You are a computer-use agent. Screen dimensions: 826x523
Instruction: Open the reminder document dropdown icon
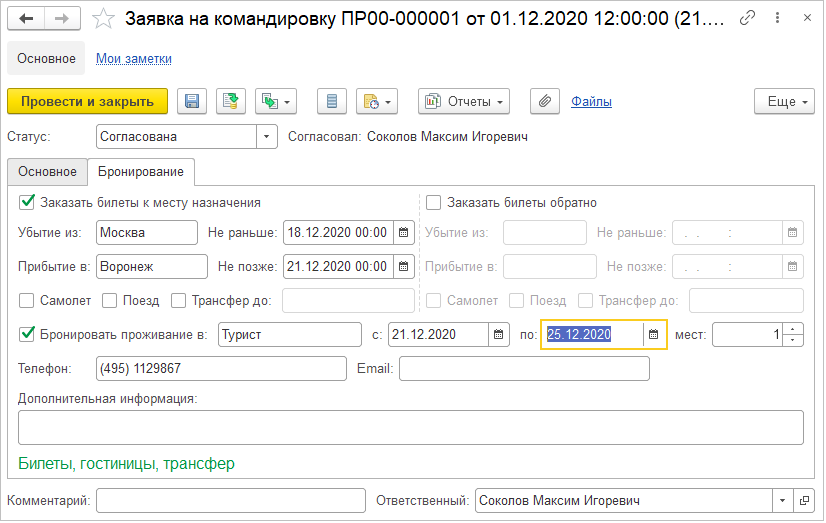pos(377,101)
